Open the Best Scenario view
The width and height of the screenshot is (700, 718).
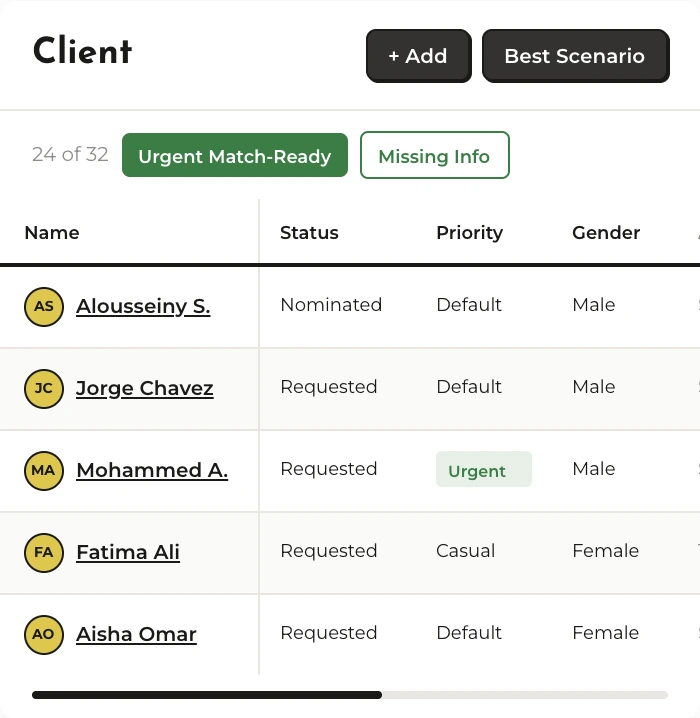tap(574, 56)
